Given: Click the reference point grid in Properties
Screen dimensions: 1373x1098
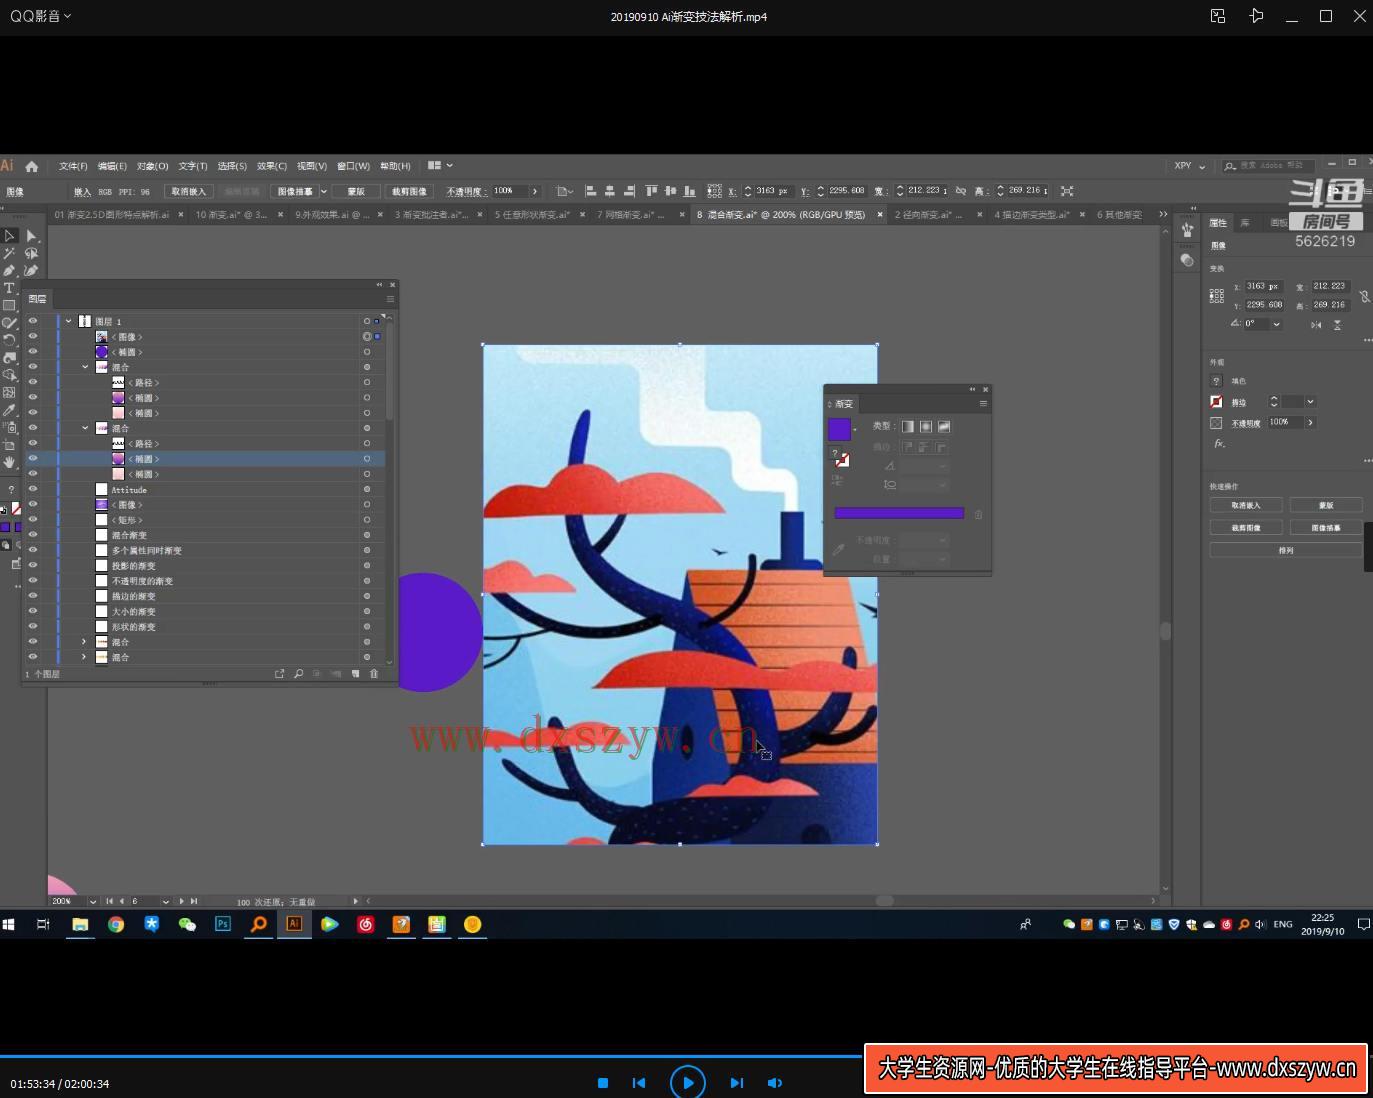Looking at the screenshot, I should coord(1216,296).
